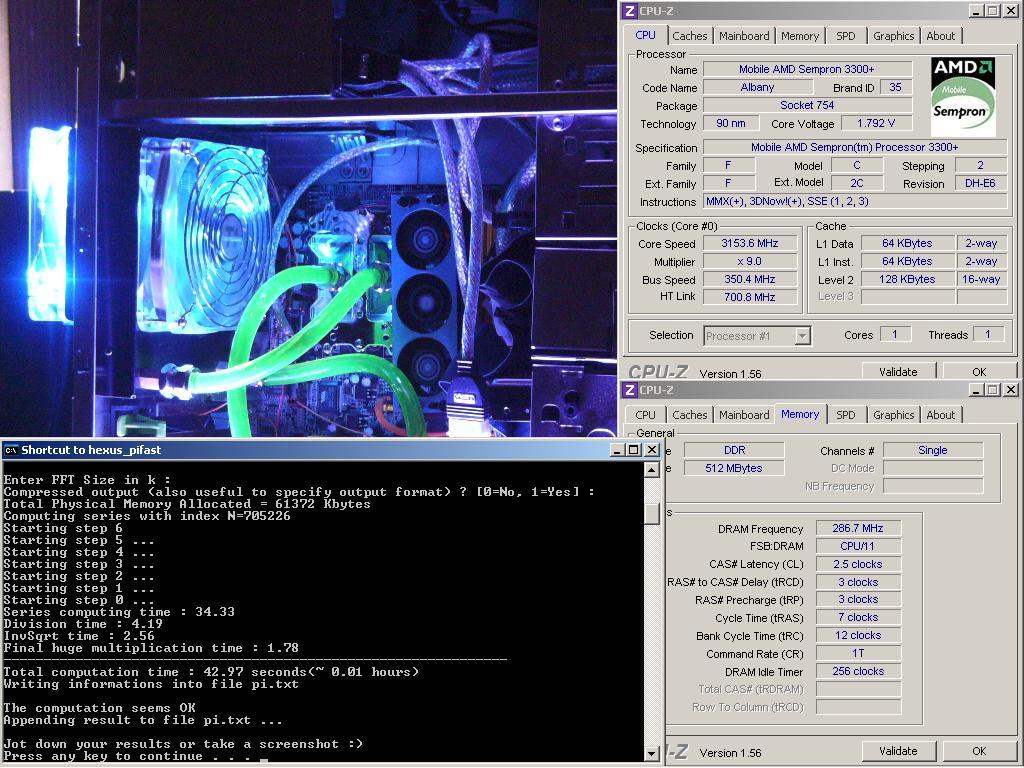The width and height of the screenshot is (1024, 768).
Task: Click the Core Speed value '3153.6 MHz'
Action: tap(750, 243)
